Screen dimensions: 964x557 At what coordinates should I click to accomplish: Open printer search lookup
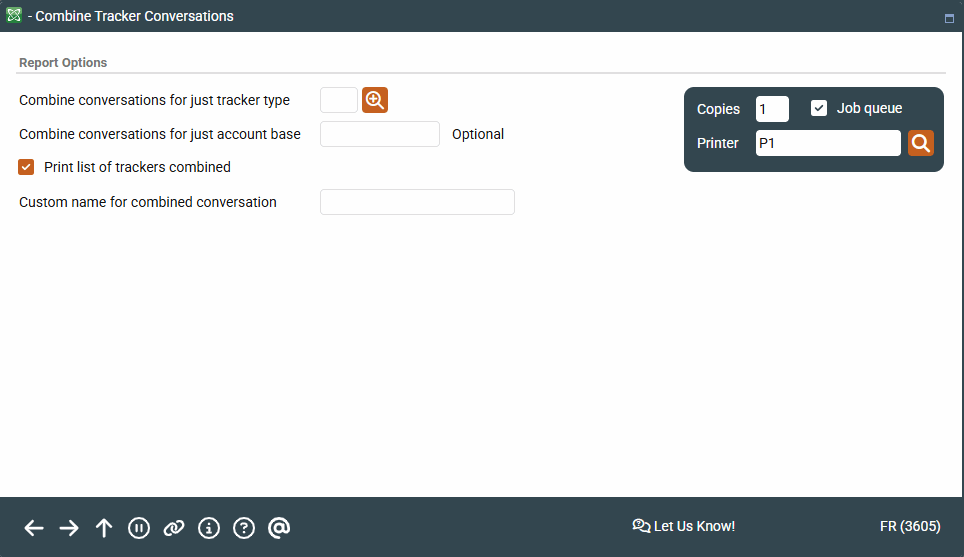coord(920,143)
